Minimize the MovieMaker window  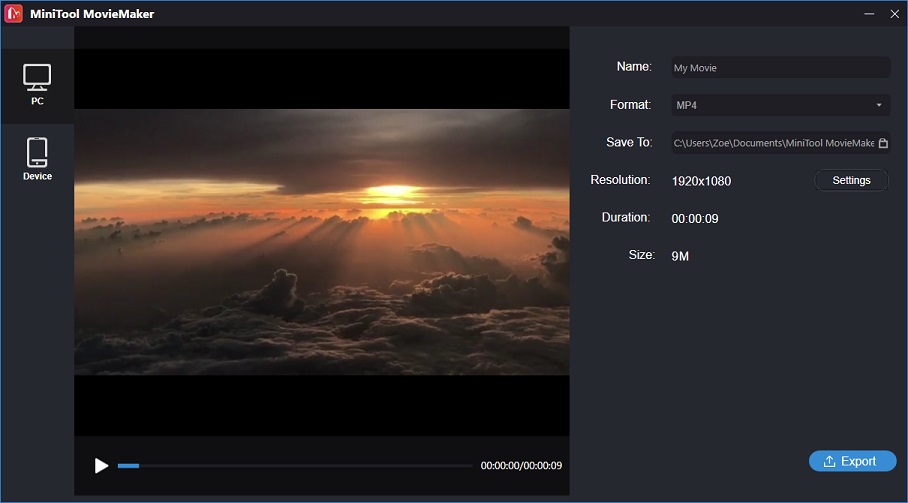point(869,13)
